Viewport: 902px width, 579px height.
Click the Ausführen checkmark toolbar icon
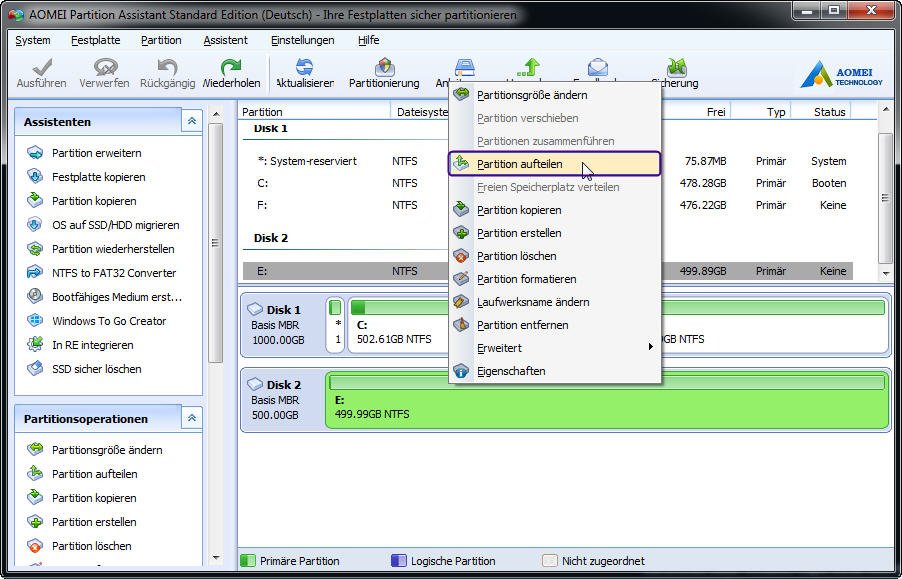pyautogui.click(x=41, y=67)
